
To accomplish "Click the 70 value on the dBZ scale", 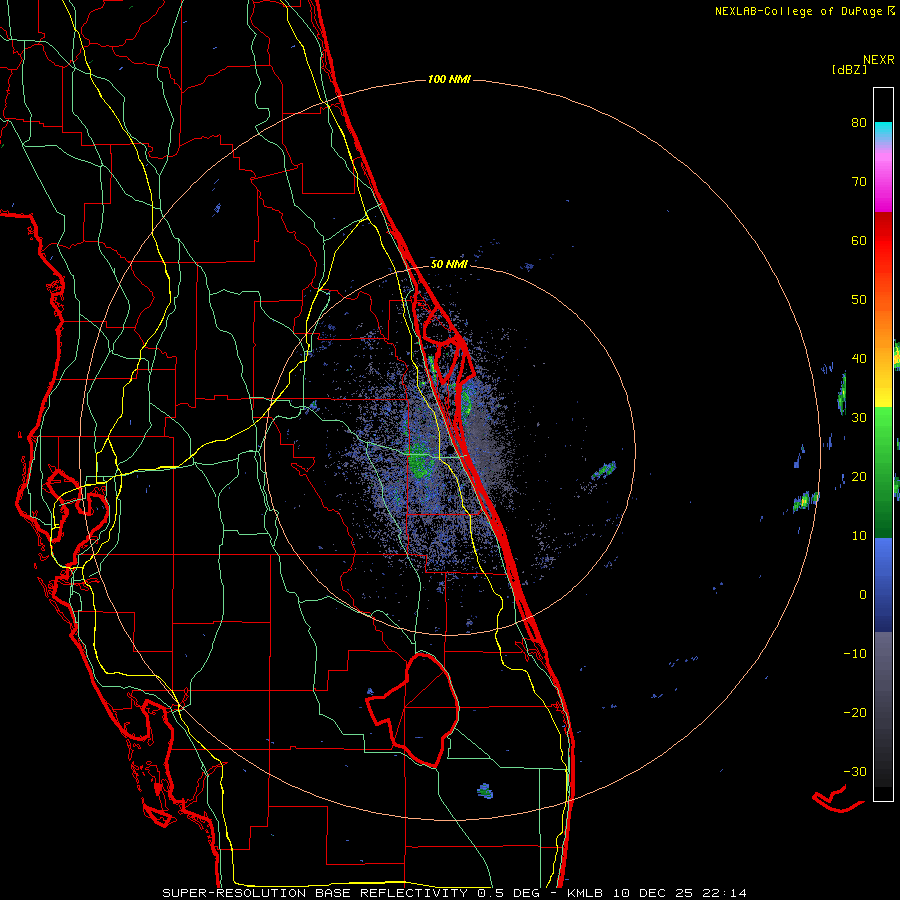I will 859,181.
